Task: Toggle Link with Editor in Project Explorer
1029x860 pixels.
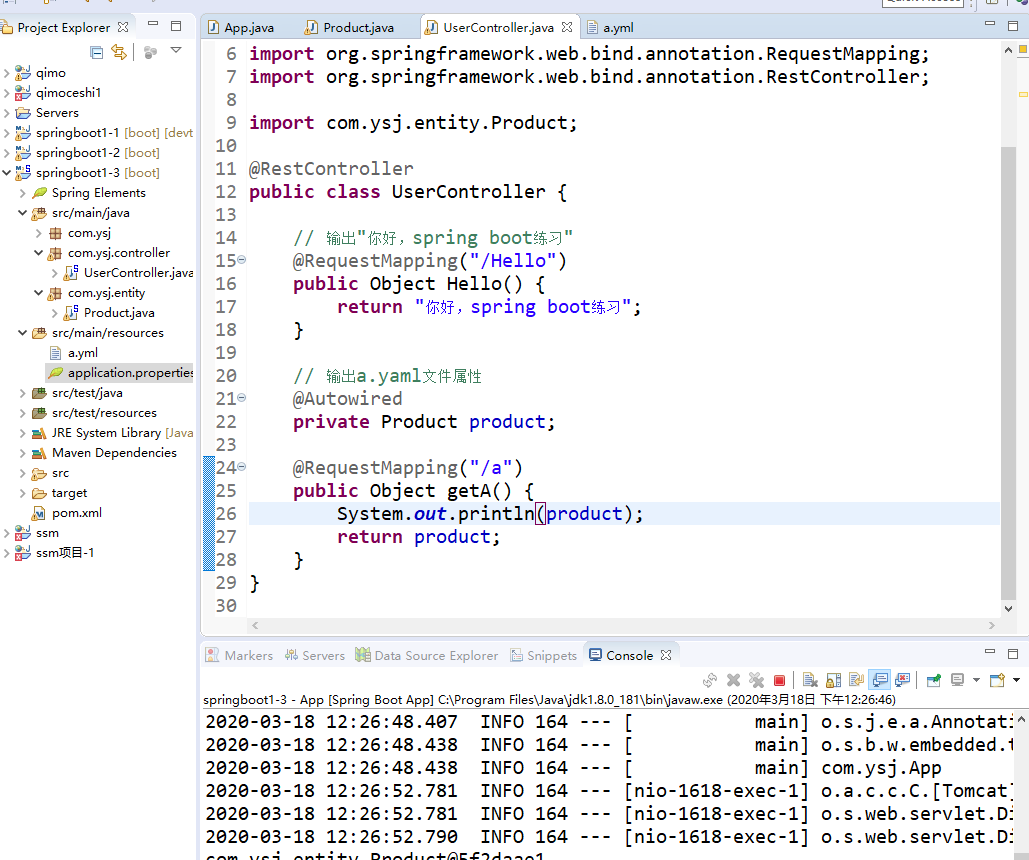Action: [119, 52]
